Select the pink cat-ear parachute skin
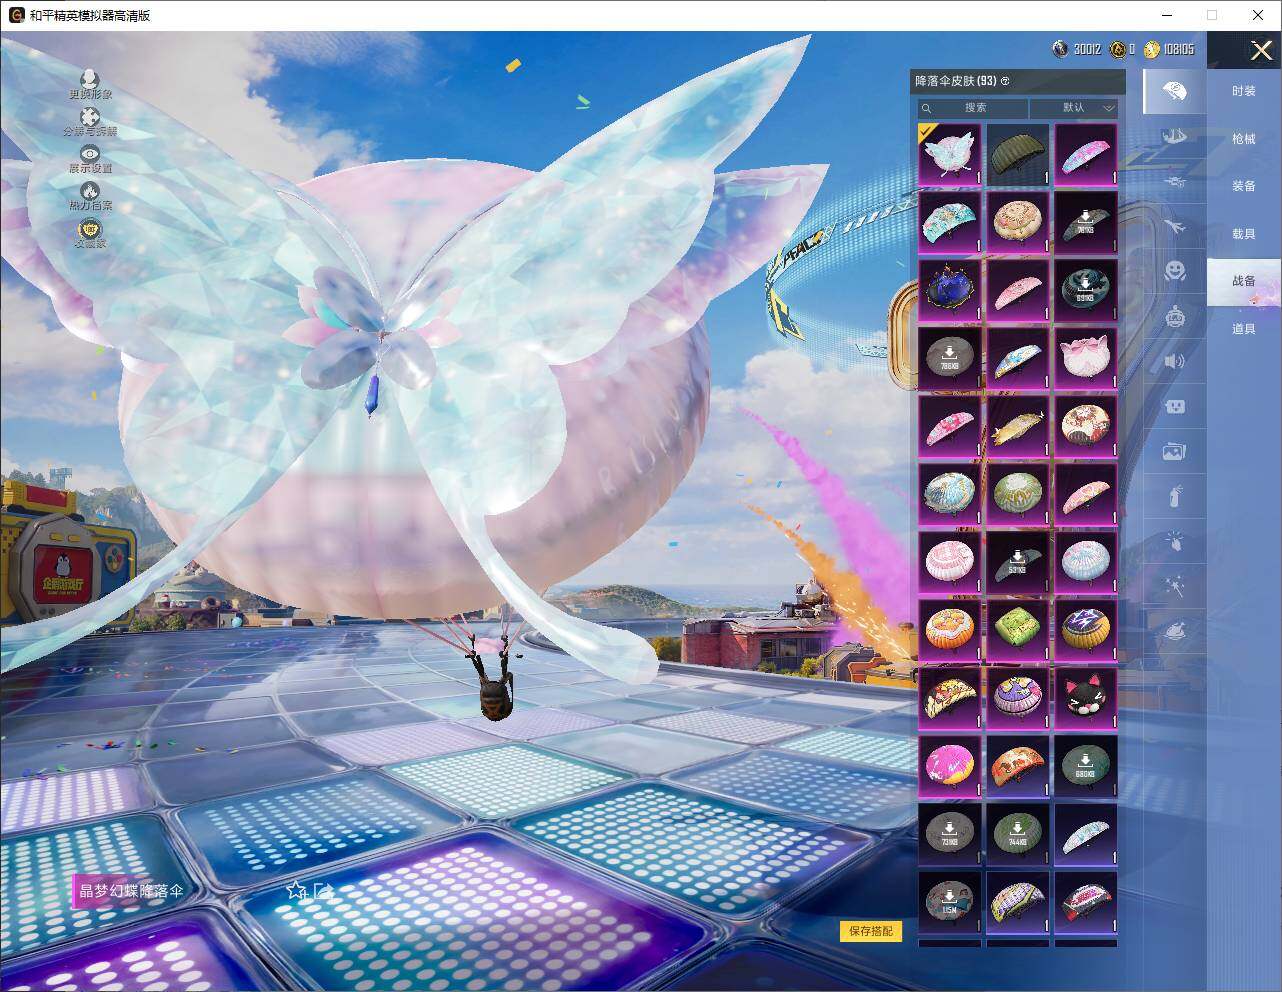Screen dimensions: 1282x992 pyautogui.click(x=1086, y=358)
